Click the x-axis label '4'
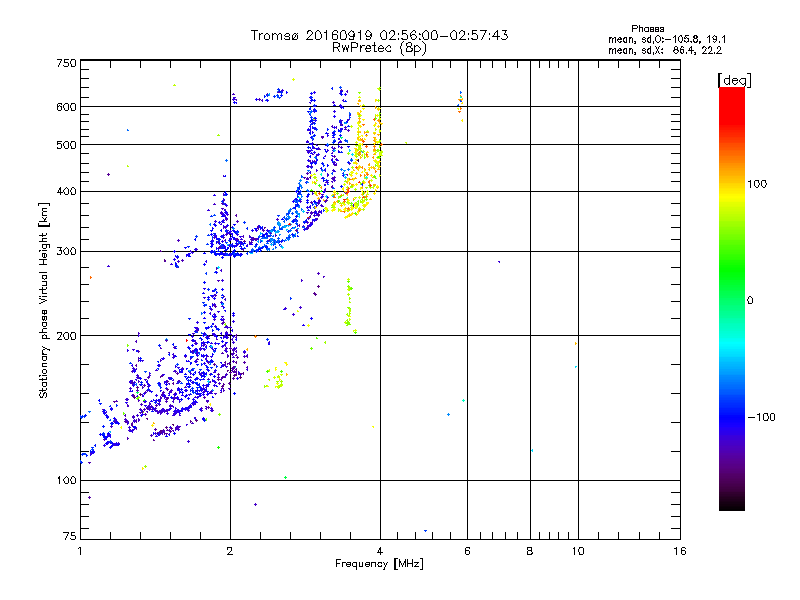 (380, 551)
